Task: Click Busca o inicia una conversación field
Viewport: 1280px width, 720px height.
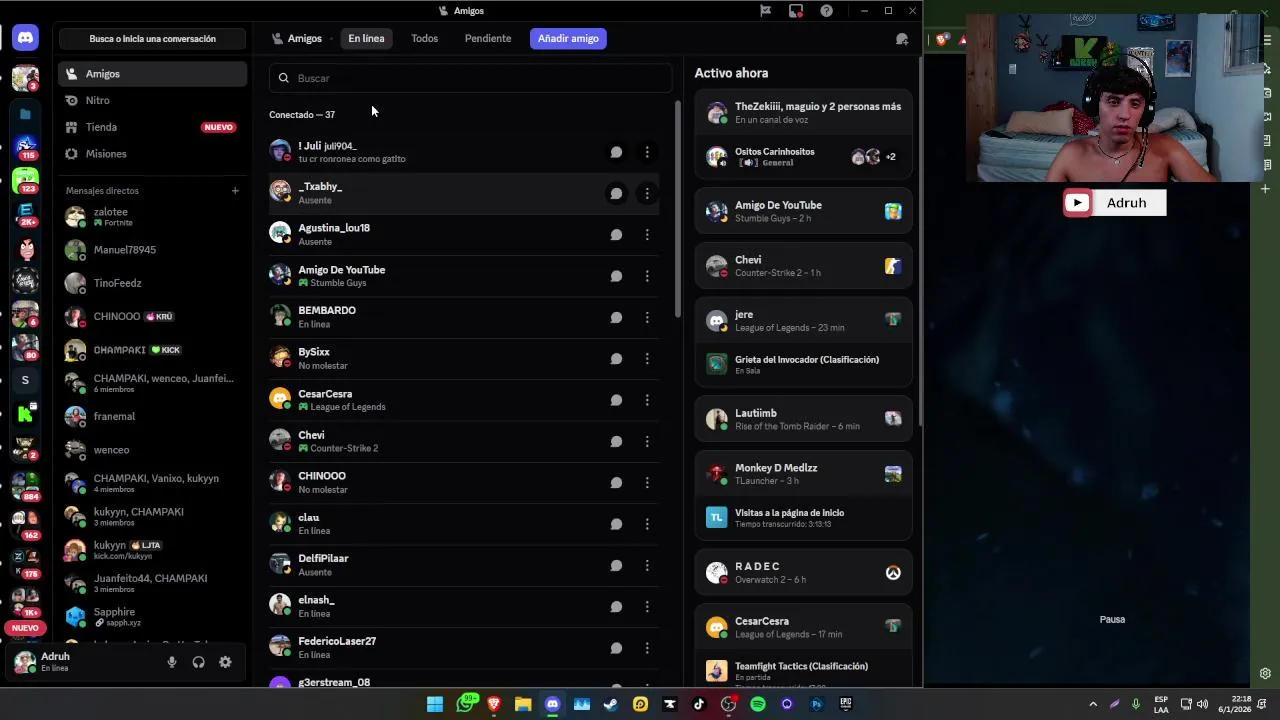Action: click(152, 39)
